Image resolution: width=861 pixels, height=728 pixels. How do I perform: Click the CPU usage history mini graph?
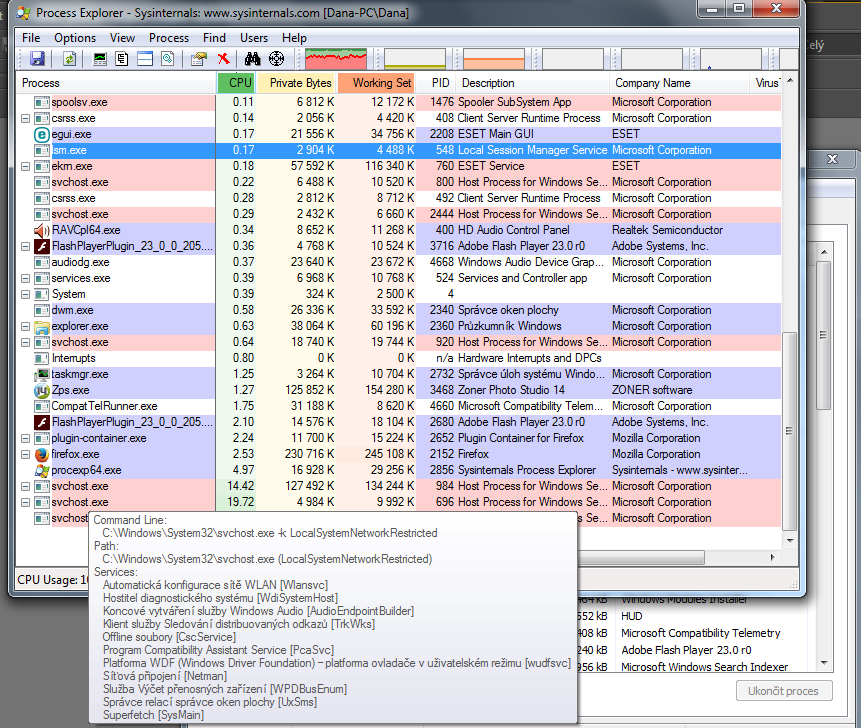click(x=336, y=59)
